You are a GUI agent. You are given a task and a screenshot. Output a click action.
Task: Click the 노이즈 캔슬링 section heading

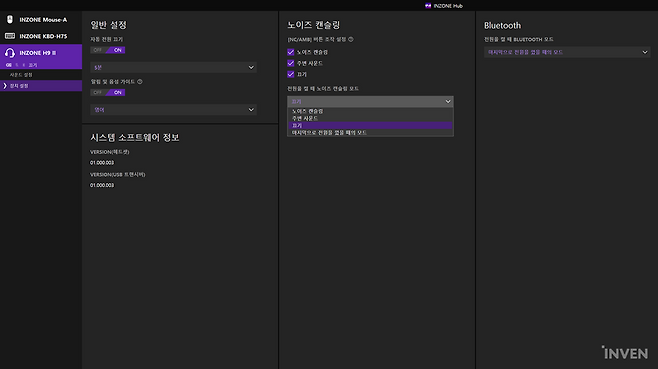(313, 25)
